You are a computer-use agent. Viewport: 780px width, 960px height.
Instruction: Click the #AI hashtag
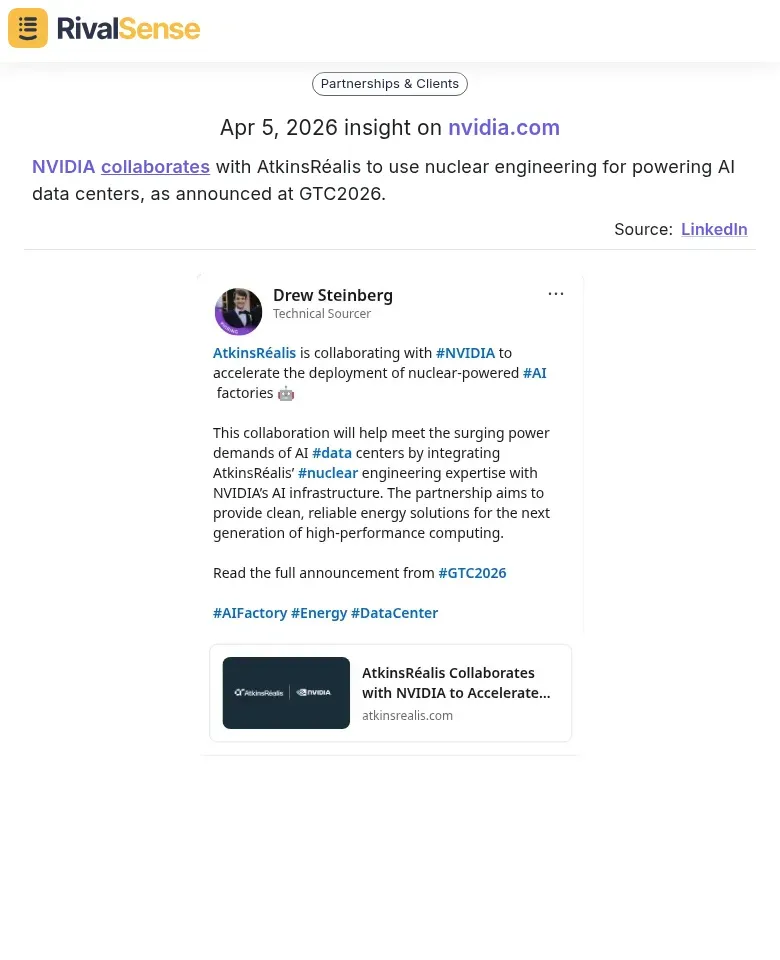pos(535,373)
